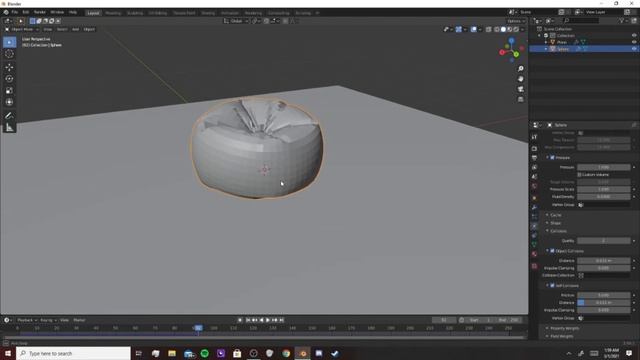
Task: Select wireframe viewport shading
Action: pos(497,29)
